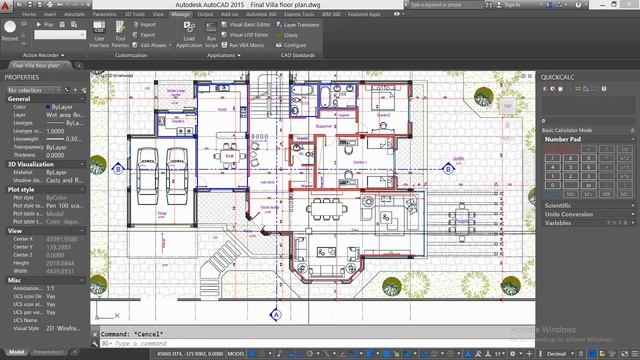
Task: Collapse the 3D Visualization section
Action: 82,164
